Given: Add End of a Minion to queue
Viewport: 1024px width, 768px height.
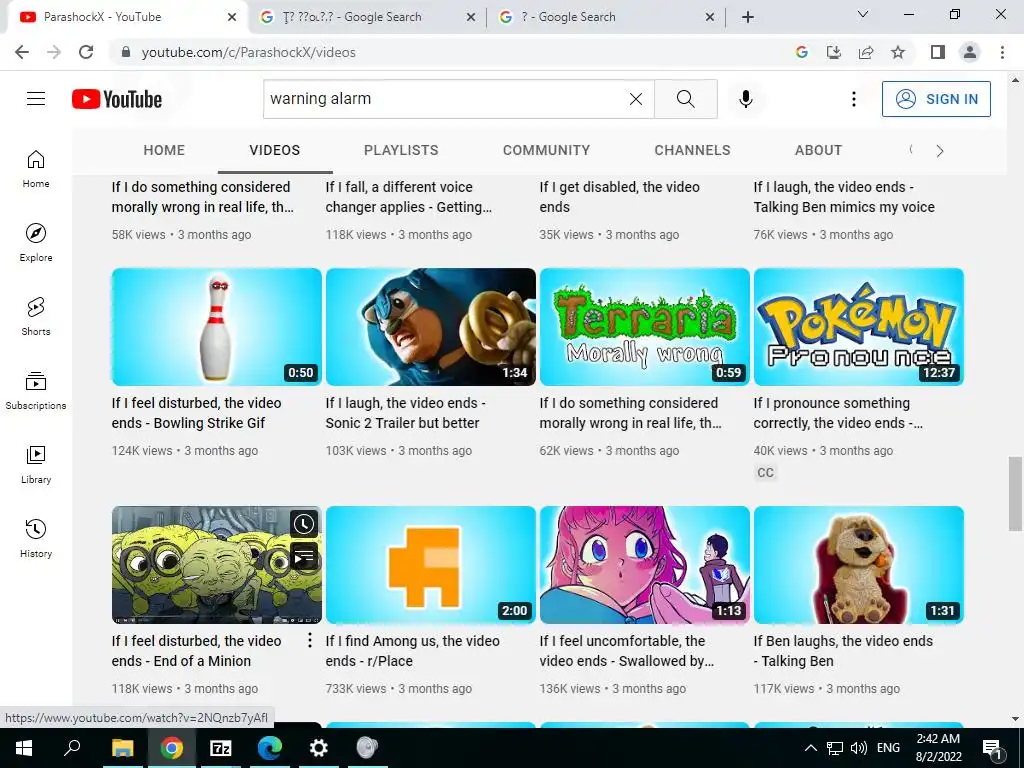Looking at the screenshot, I should 304,557.
